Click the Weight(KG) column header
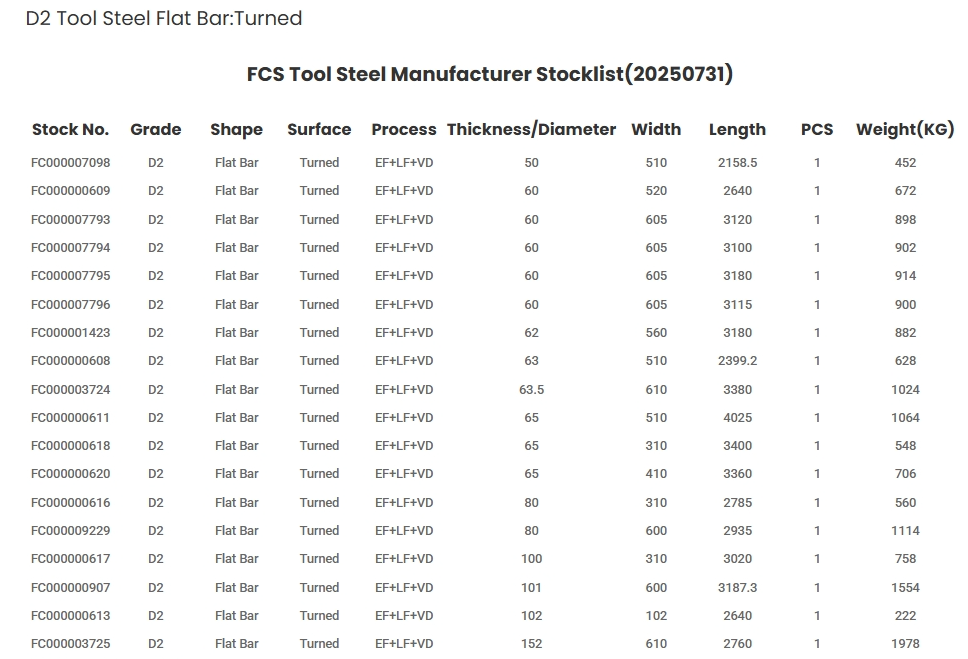The width and height of the screenshot is (968, 659). click(905, 129)
